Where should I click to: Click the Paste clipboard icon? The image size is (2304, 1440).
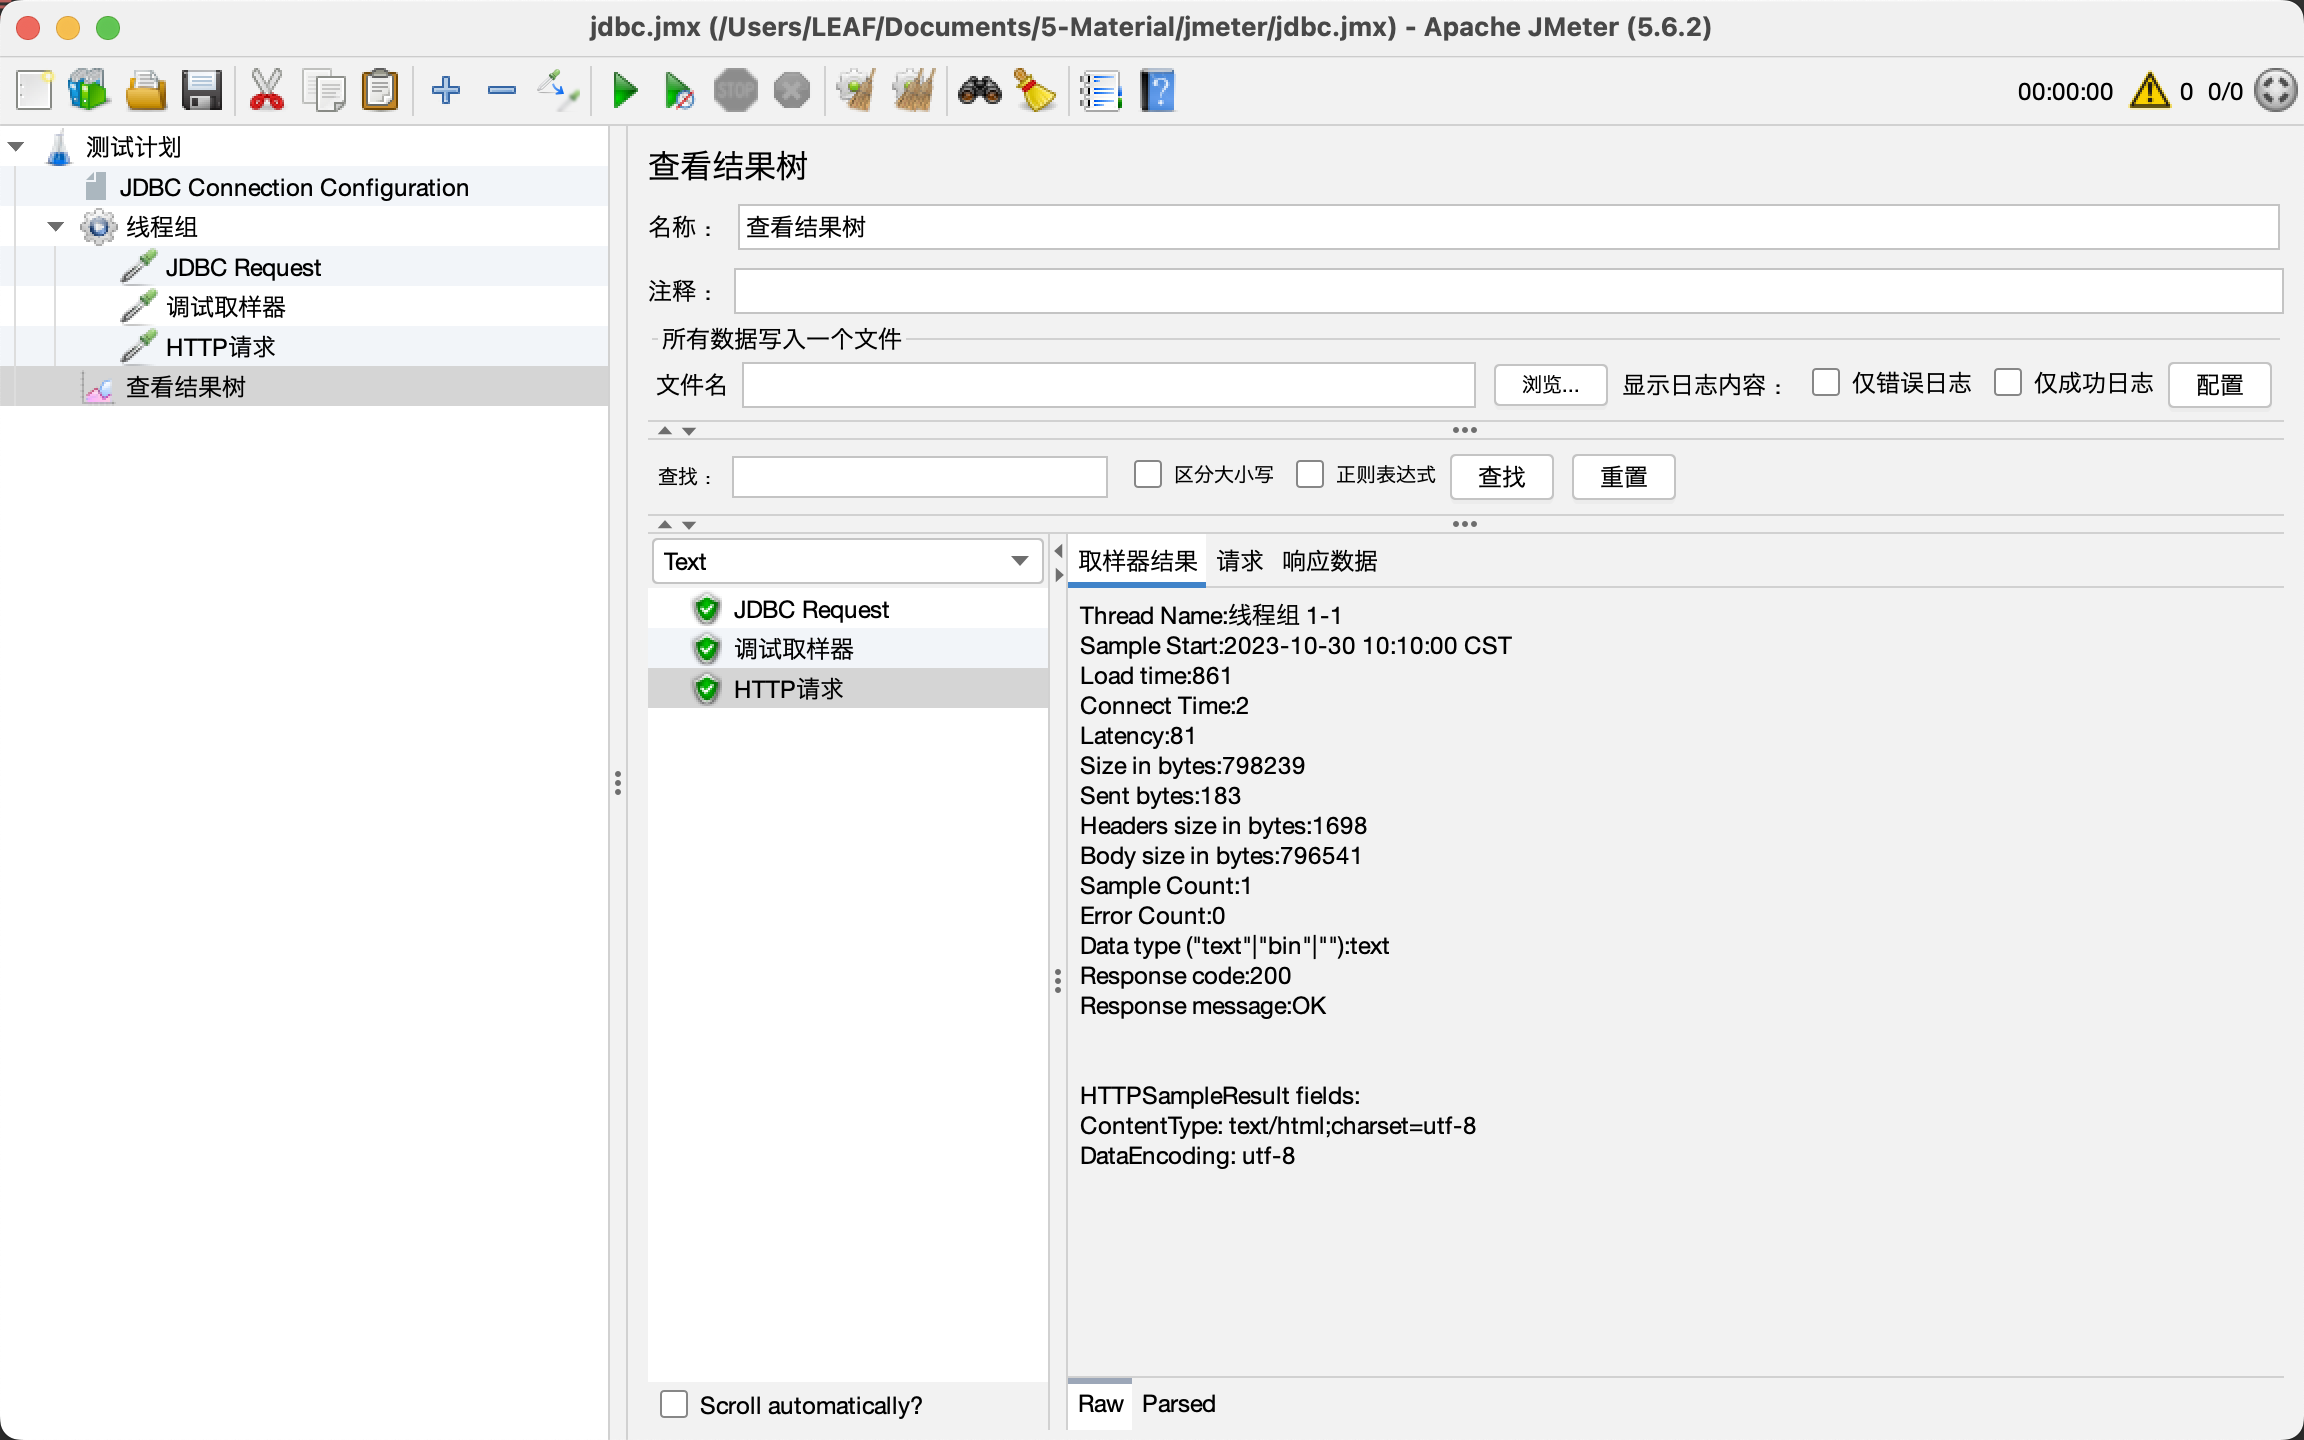(x=380, y=91)
